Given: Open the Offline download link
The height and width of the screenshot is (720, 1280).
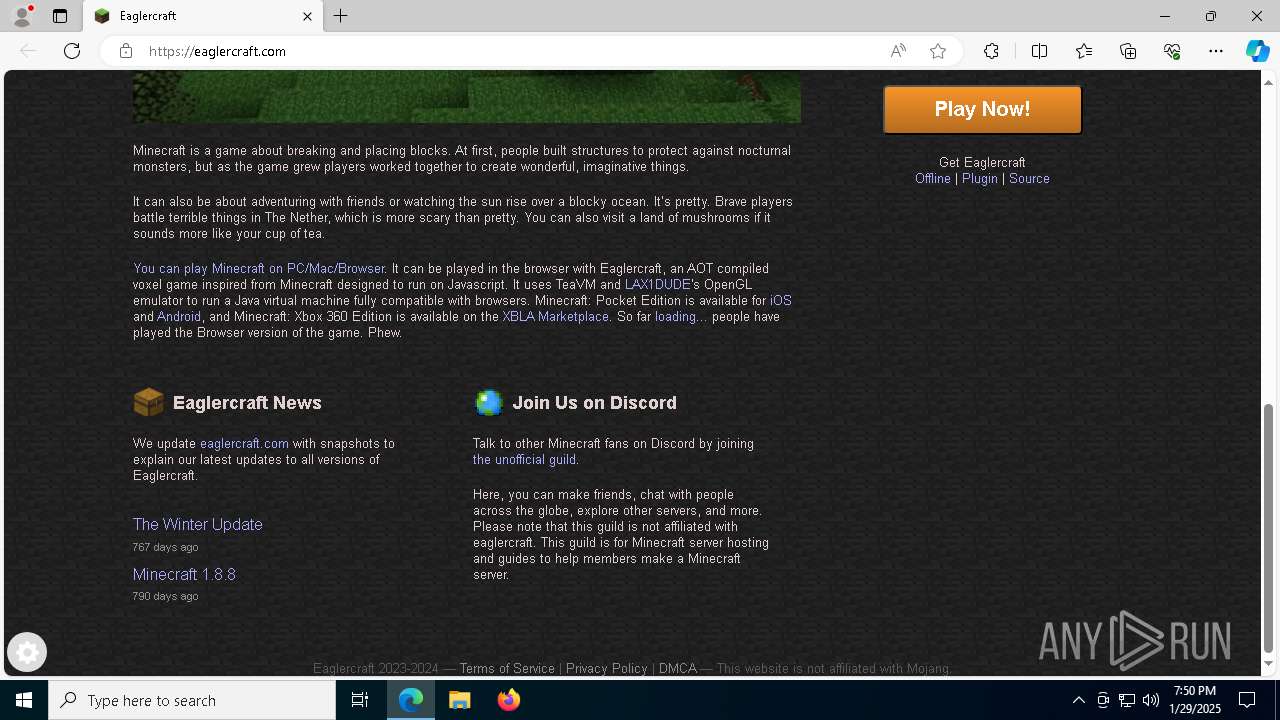Looking at the screenshot, I should pos(933,178).
